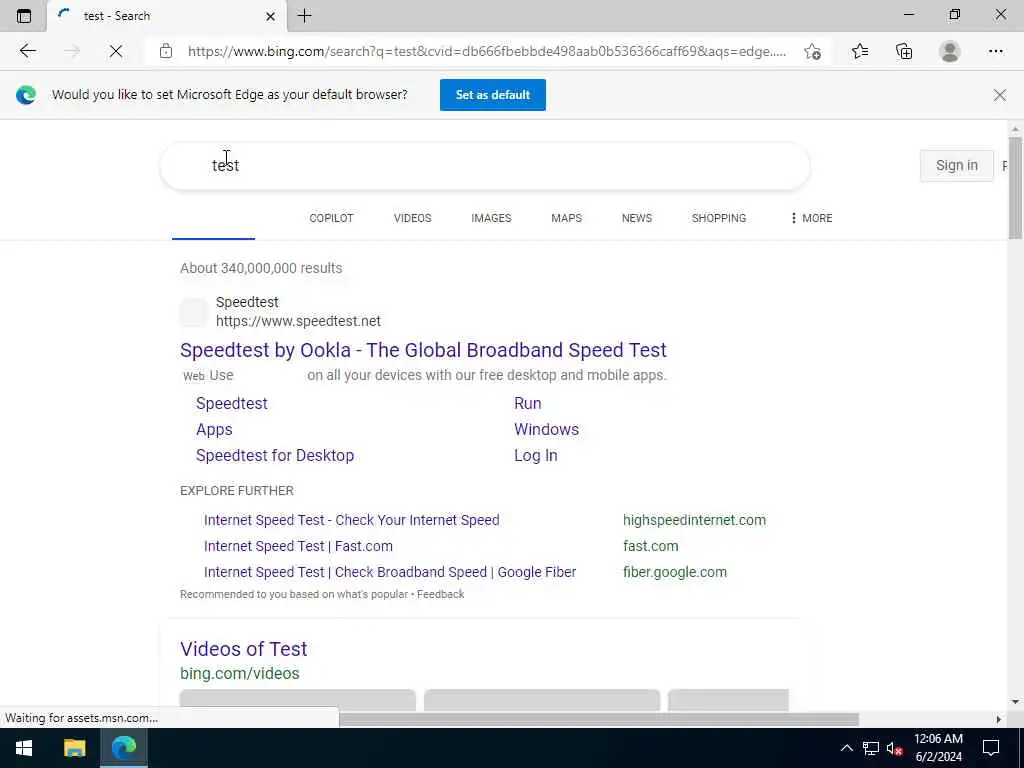Open the Windows sitelink
The height and width of the screenshot is (768, 1024).
click(547, 430)
